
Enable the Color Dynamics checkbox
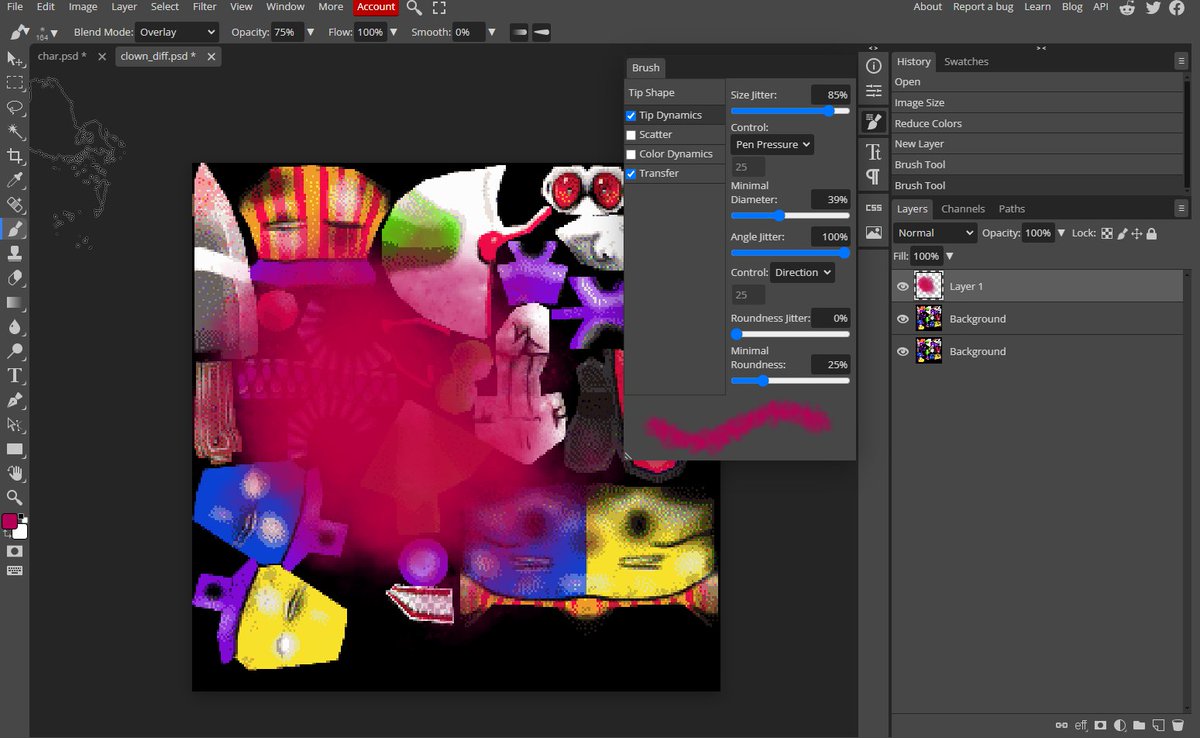click(631, 154)
